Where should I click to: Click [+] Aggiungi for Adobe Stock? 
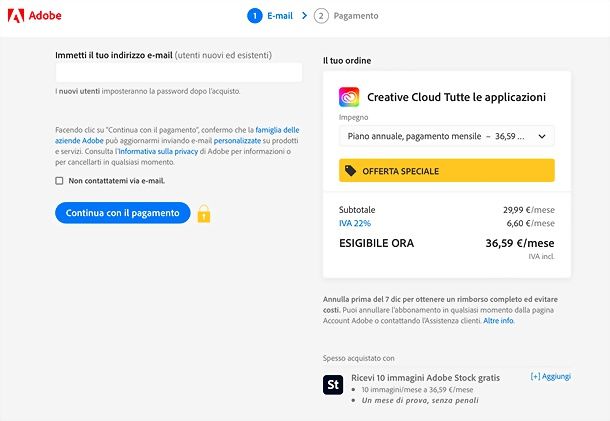click(550, 376)
